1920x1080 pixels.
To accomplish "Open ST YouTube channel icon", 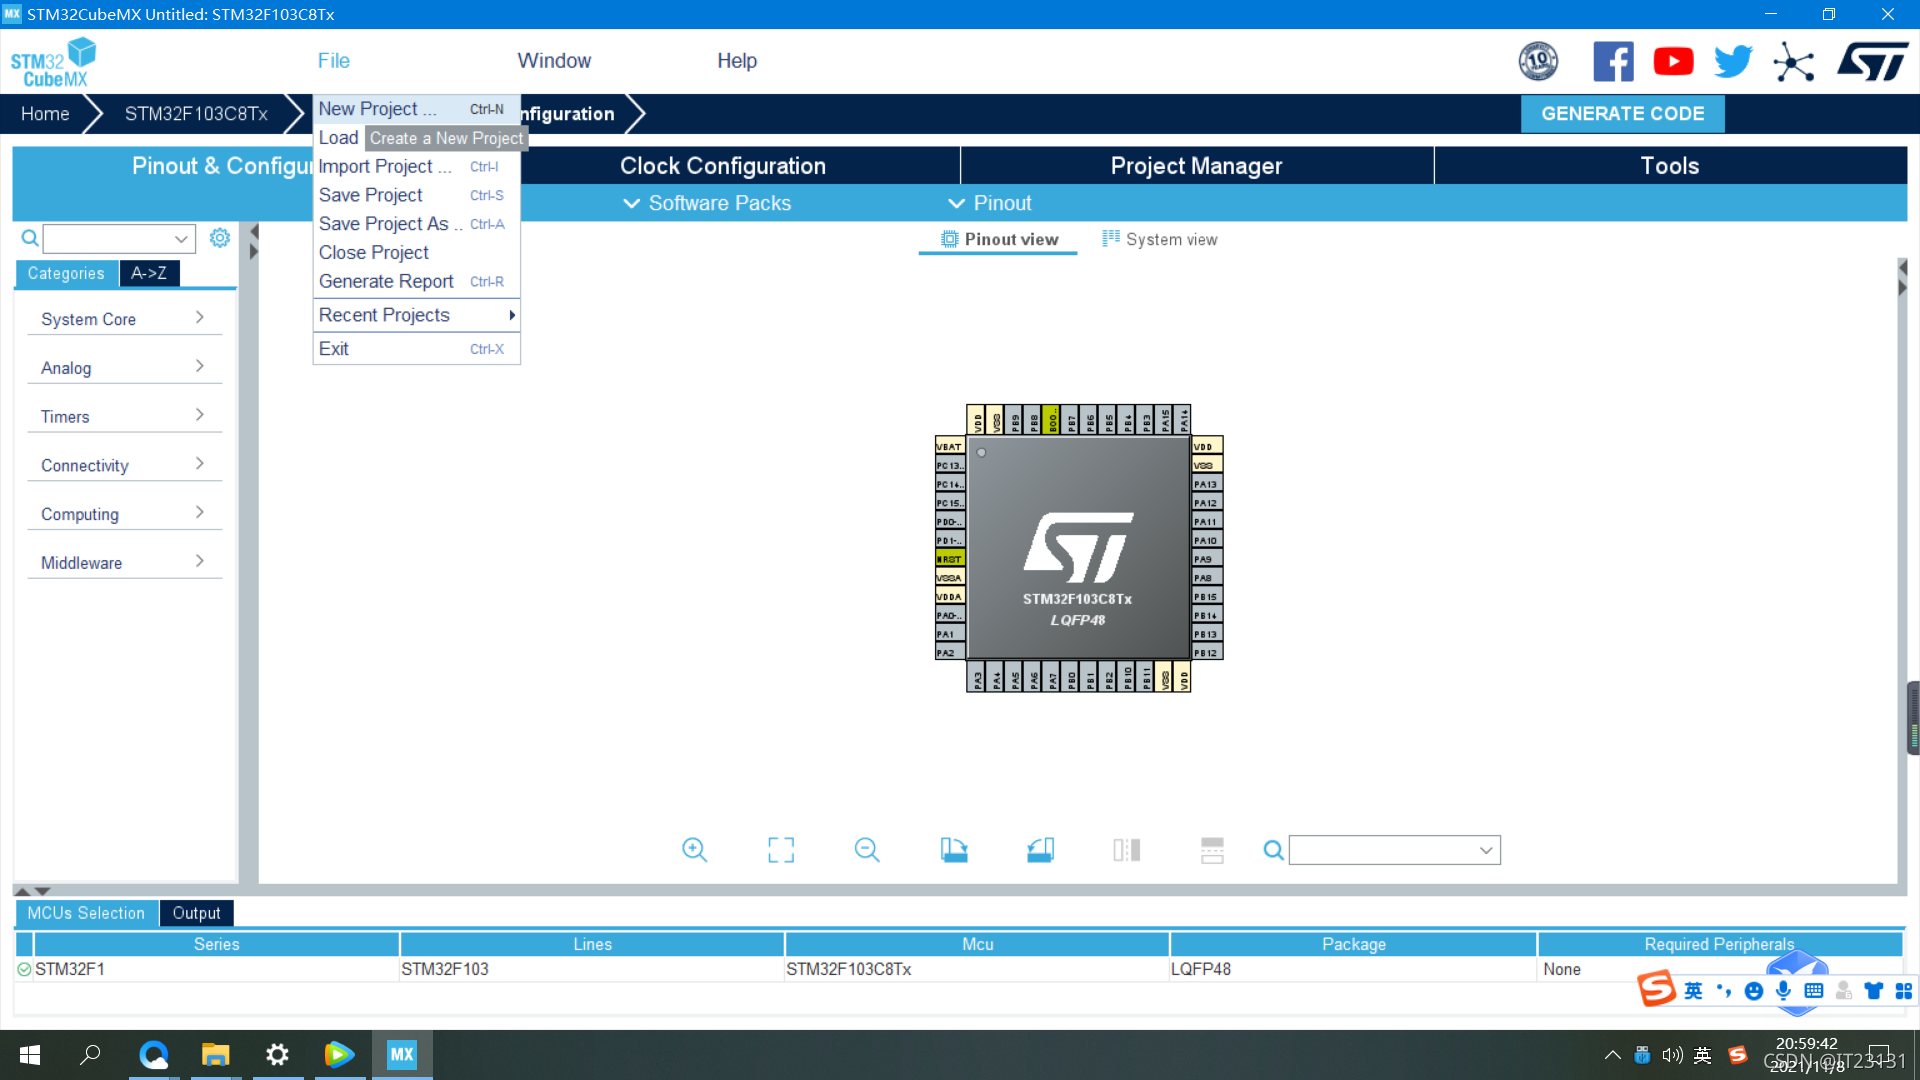I will coord(1673,62).
